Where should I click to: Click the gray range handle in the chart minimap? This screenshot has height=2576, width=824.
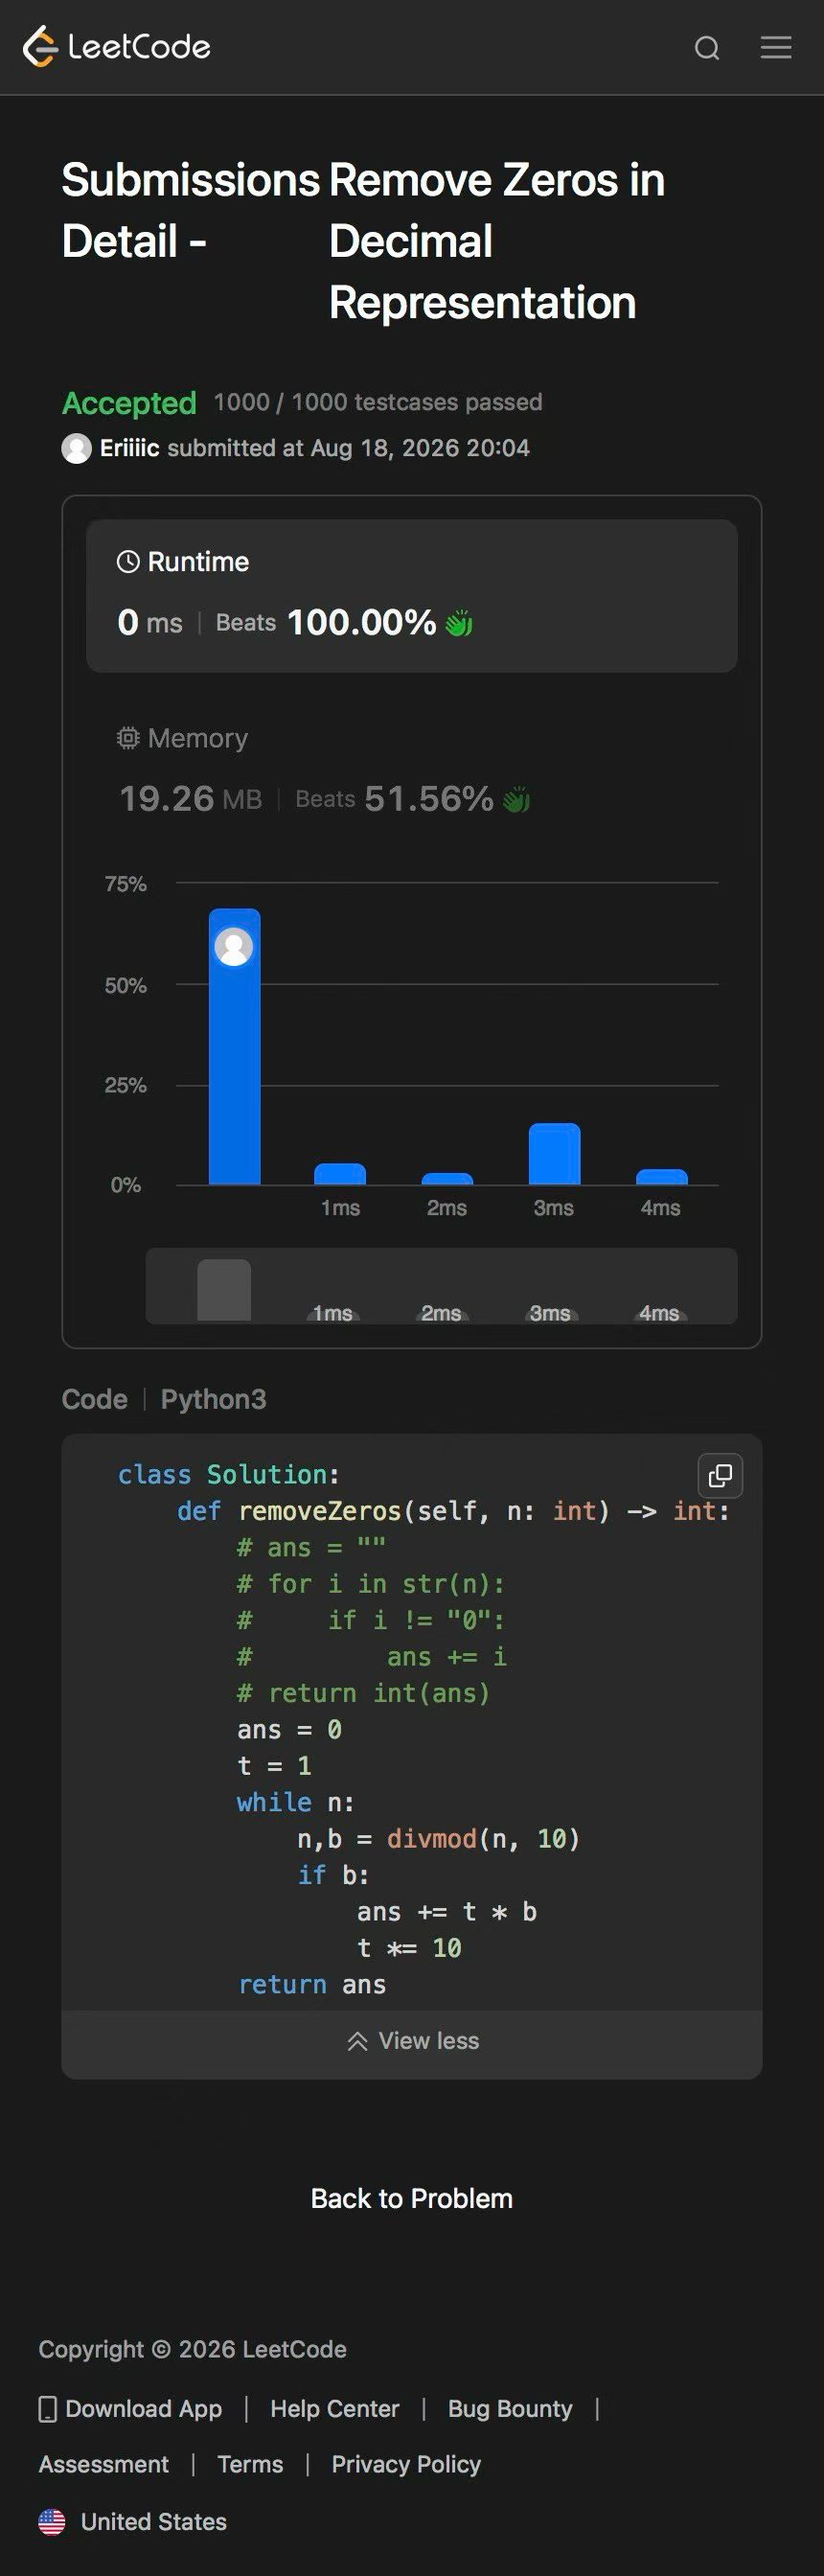pyautogui.click(x=224, y=1290)
